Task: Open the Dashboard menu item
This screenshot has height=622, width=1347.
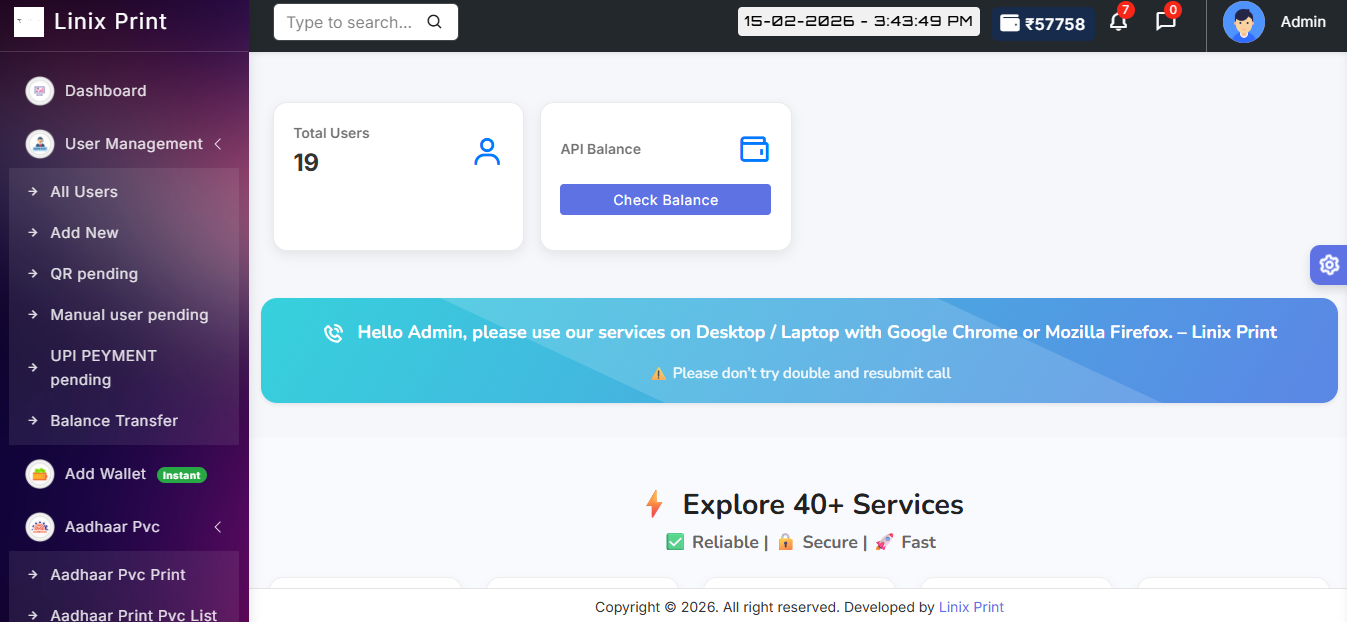Action: coord(105,91)
